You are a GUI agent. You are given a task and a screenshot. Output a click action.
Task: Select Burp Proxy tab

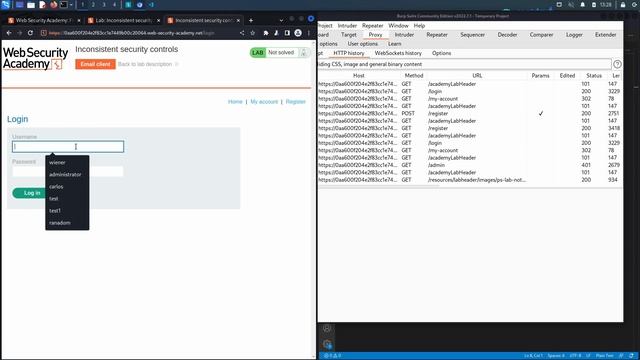(376, 35)
